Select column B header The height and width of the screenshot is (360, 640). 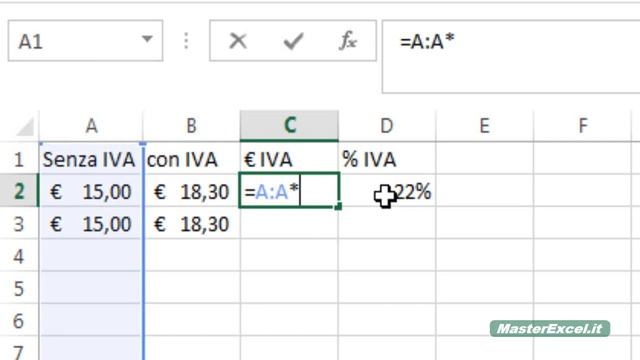(x=191, y=126)
